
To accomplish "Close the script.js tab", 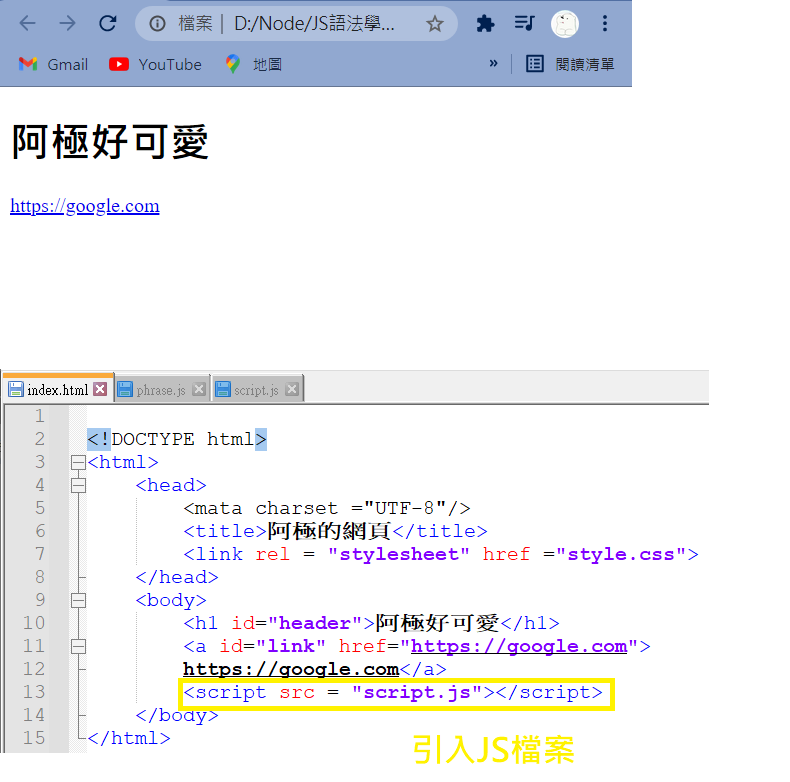I will [x=292, y=389].
